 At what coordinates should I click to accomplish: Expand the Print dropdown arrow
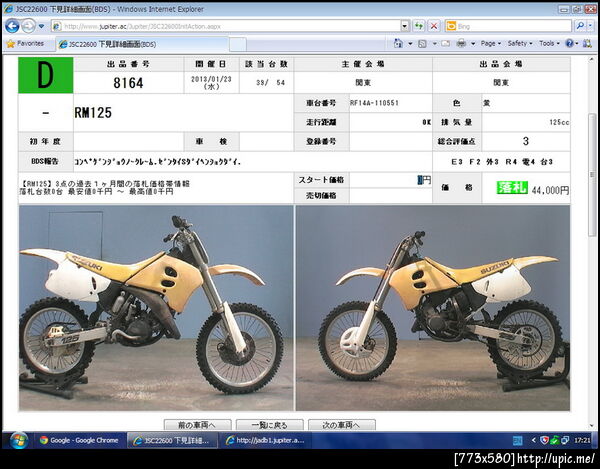click(x=473, y=44)
